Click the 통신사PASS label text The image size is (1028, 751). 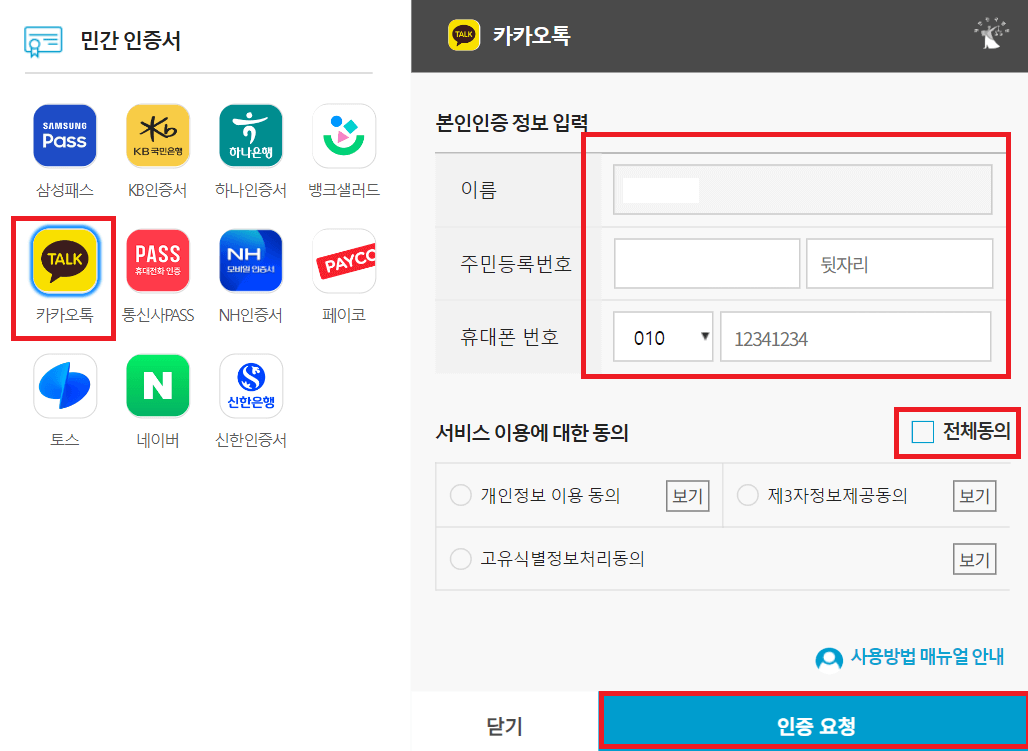158,315
